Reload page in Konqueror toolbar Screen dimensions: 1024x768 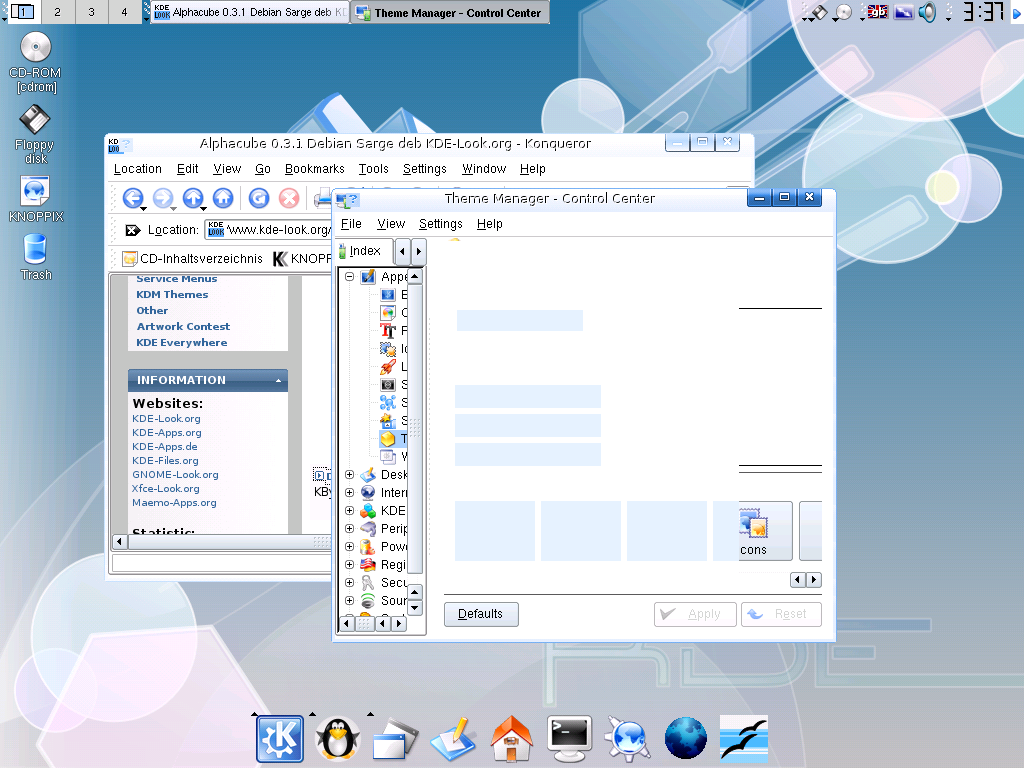(259, 198)
